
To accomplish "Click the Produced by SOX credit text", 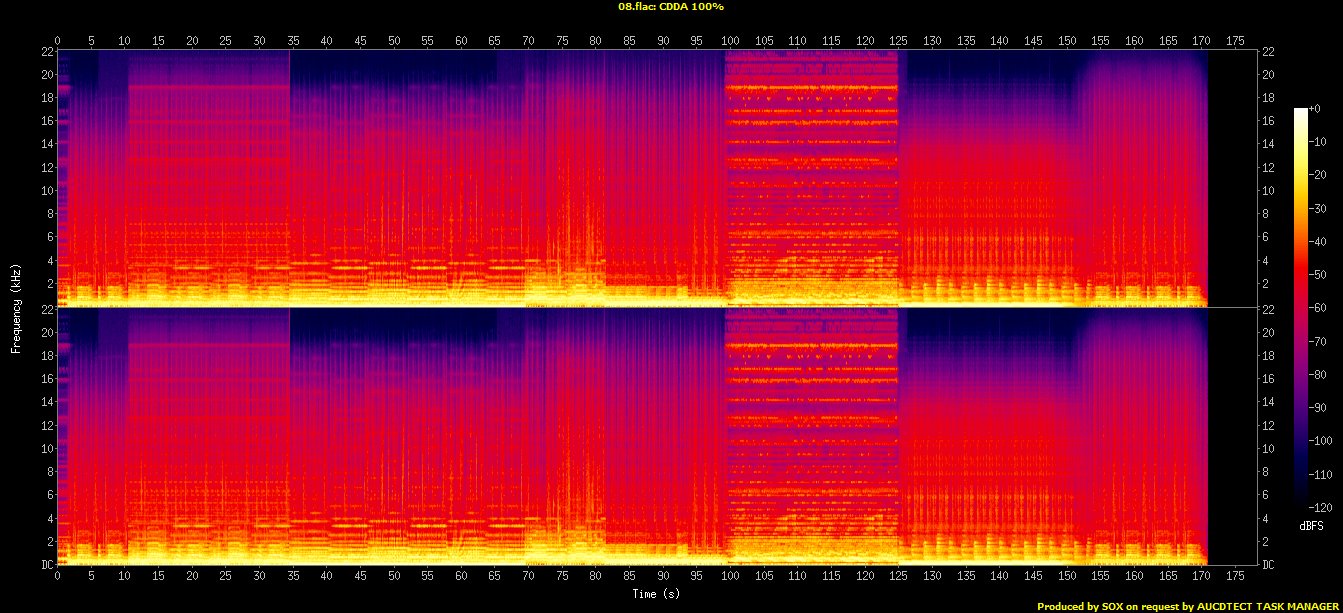I will (x=1188, y=606).
